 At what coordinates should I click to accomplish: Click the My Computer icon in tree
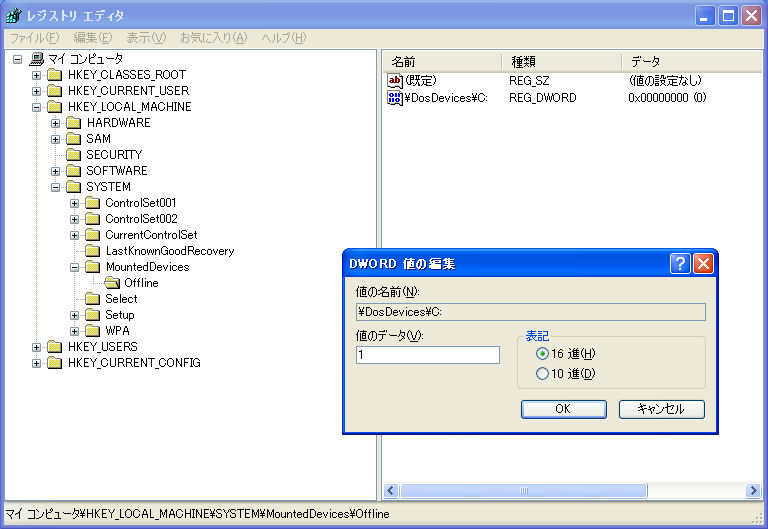coord(37,59)
